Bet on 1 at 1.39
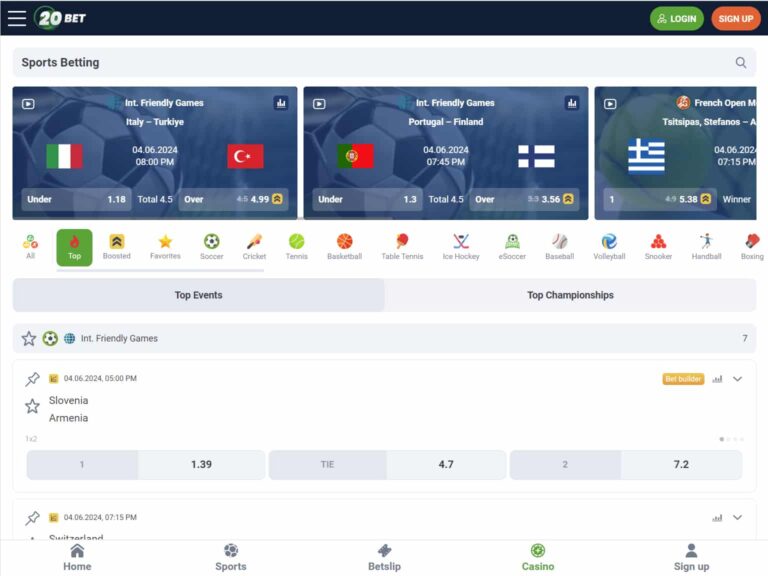The image size is (768, 576). [146, 464]
